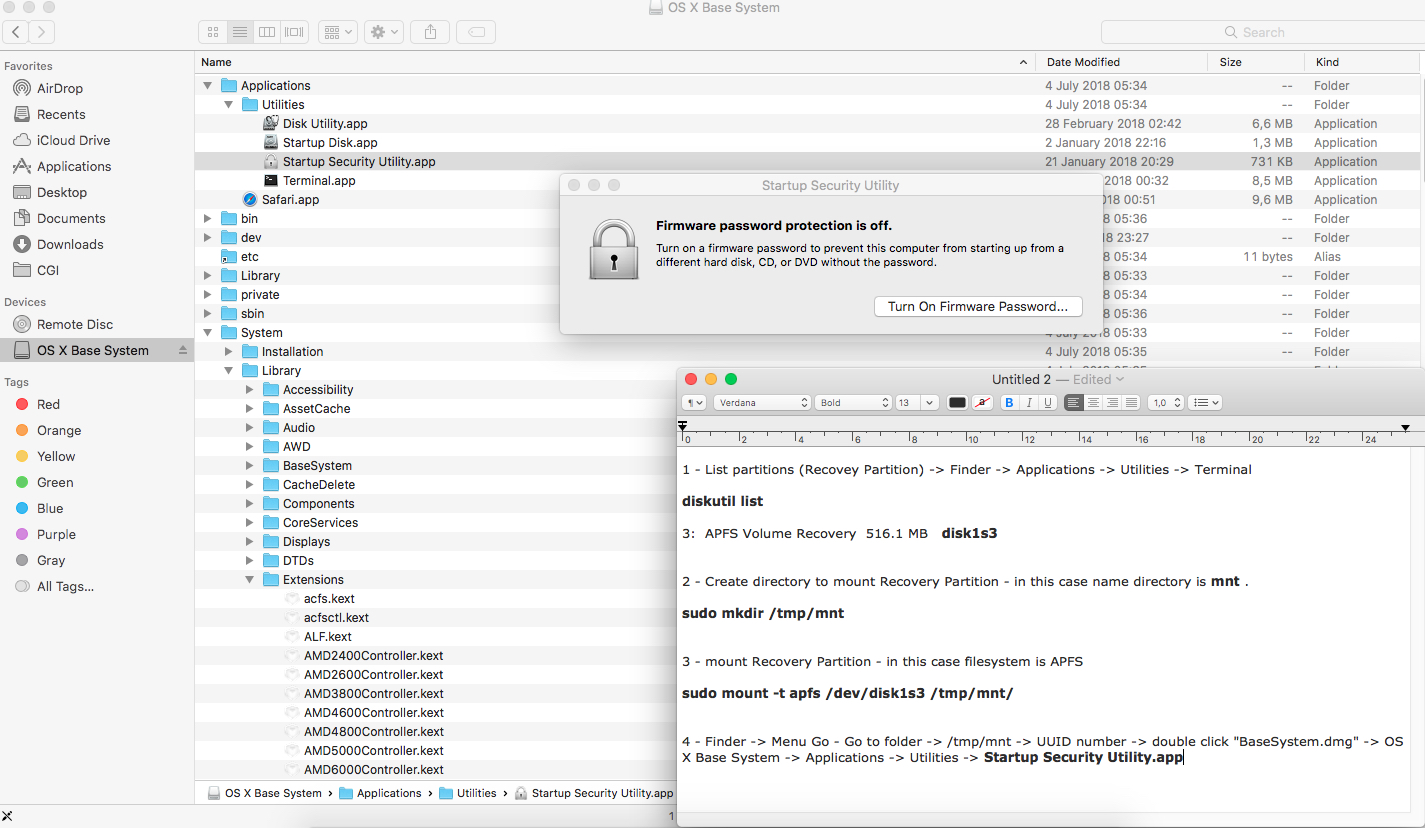Click the Finder edit tags button
Image resolution: width=1425 pixels, height=828 pixels.
click(x=477, y=32)
